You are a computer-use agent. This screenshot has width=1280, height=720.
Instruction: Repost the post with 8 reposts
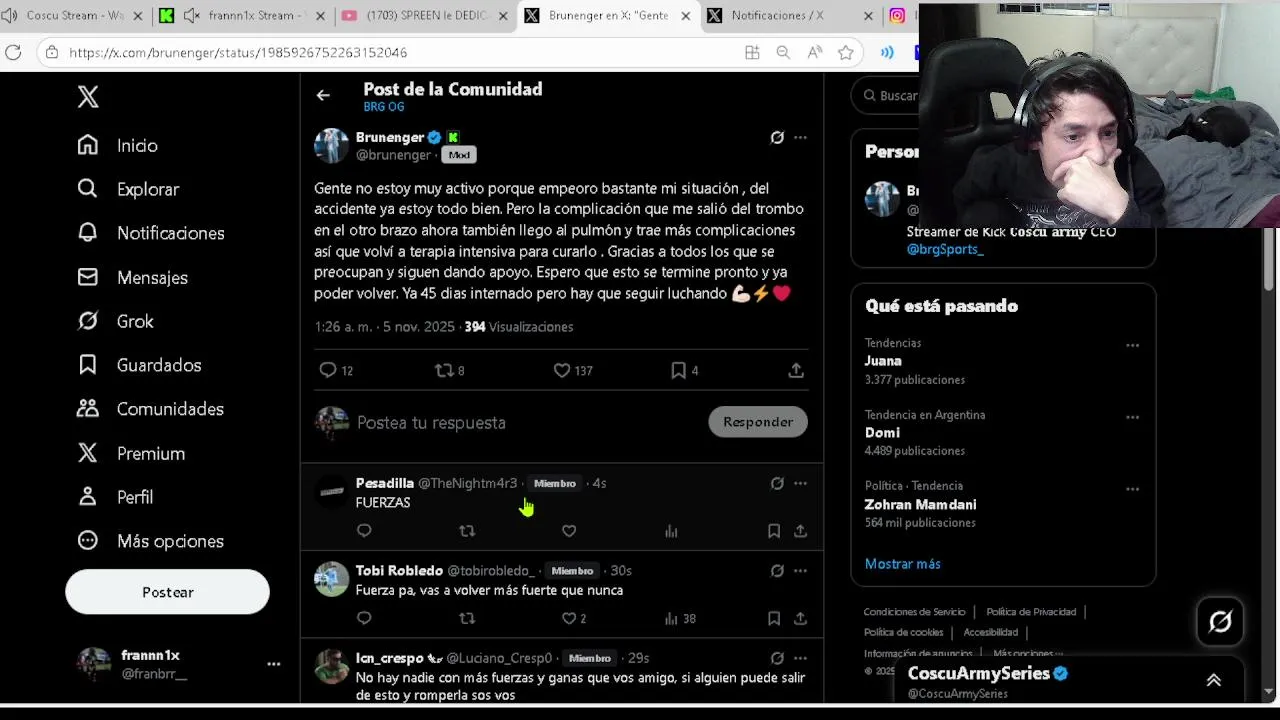click(449, 370)
